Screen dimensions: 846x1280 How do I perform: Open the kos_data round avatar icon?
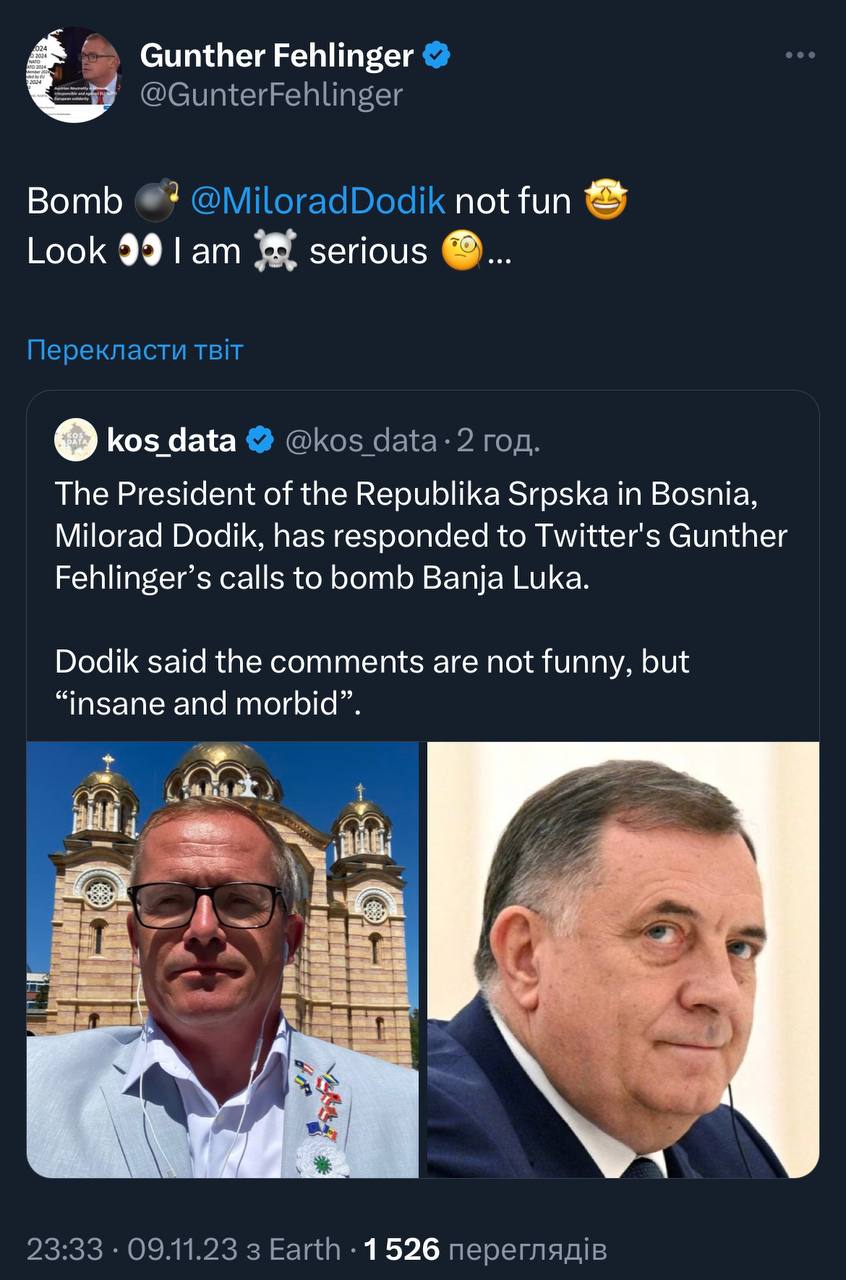[76, 440]
